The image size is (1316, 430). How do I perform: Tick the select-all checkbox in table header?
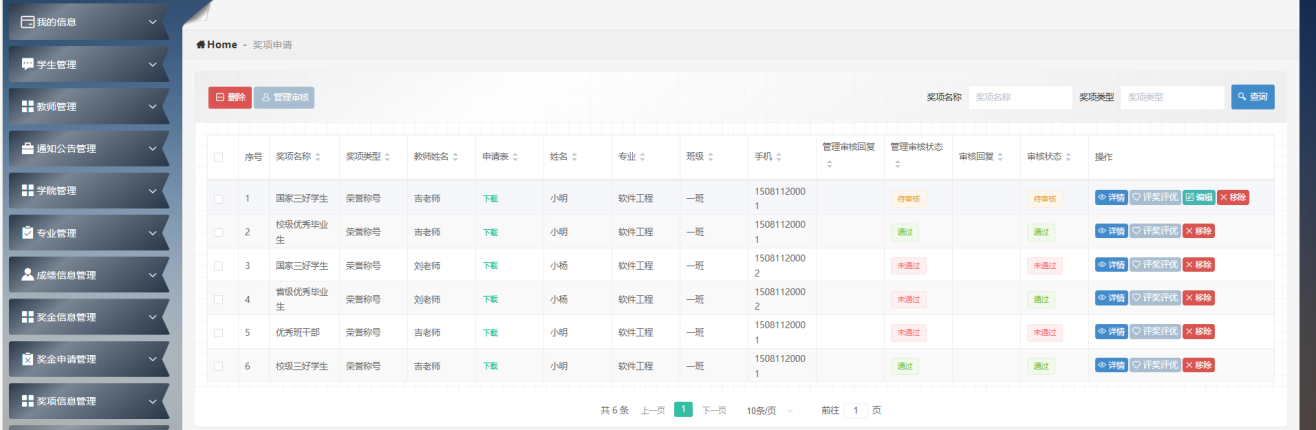pyautogui.click(x=219, y=157)
